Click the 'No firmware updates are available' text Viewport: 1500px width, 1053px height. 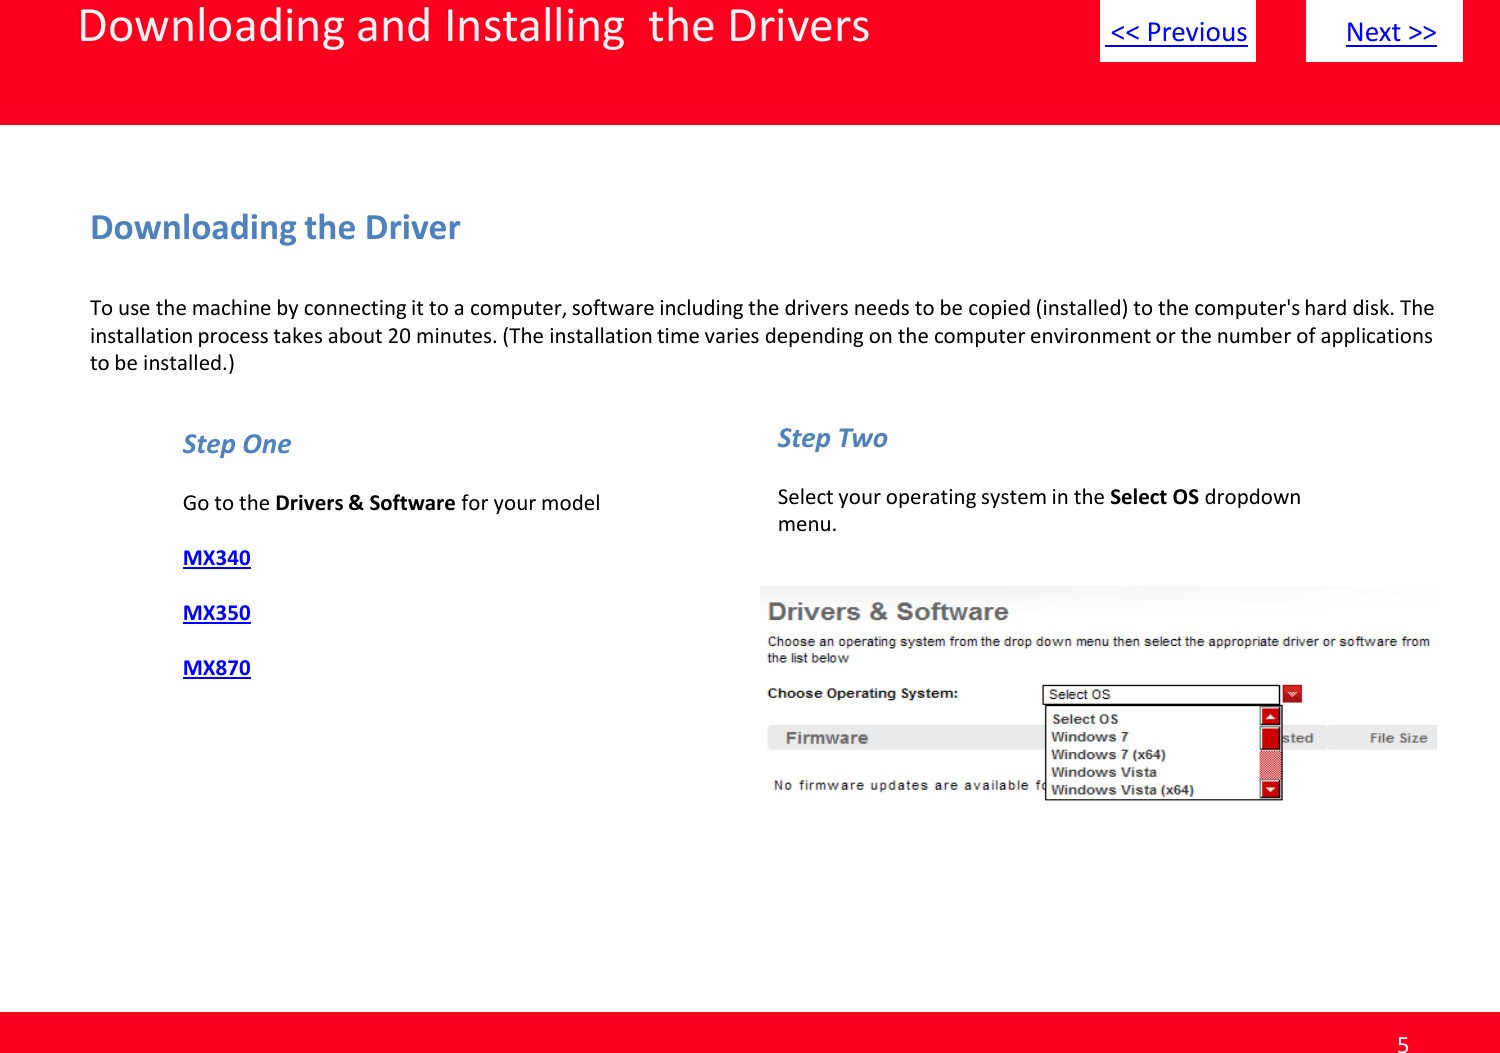click(x=908, y=785)
